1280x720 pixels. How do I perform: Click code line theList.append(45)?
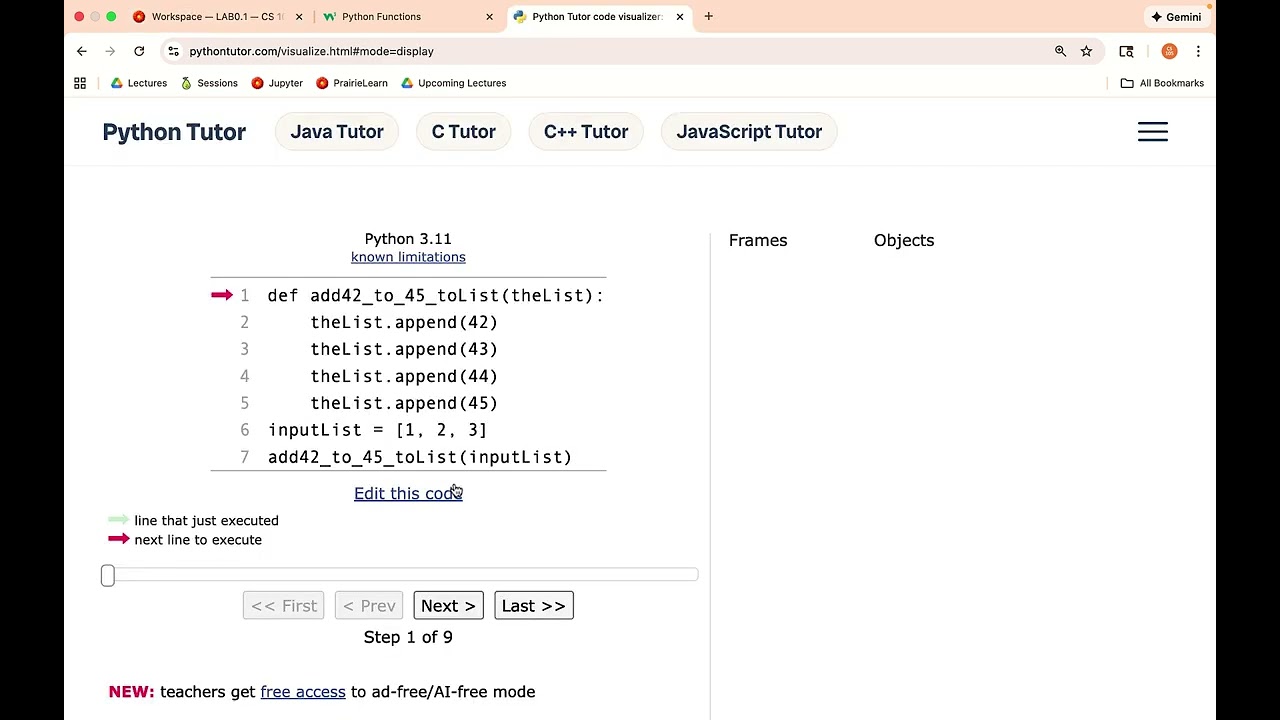point(404,404)
